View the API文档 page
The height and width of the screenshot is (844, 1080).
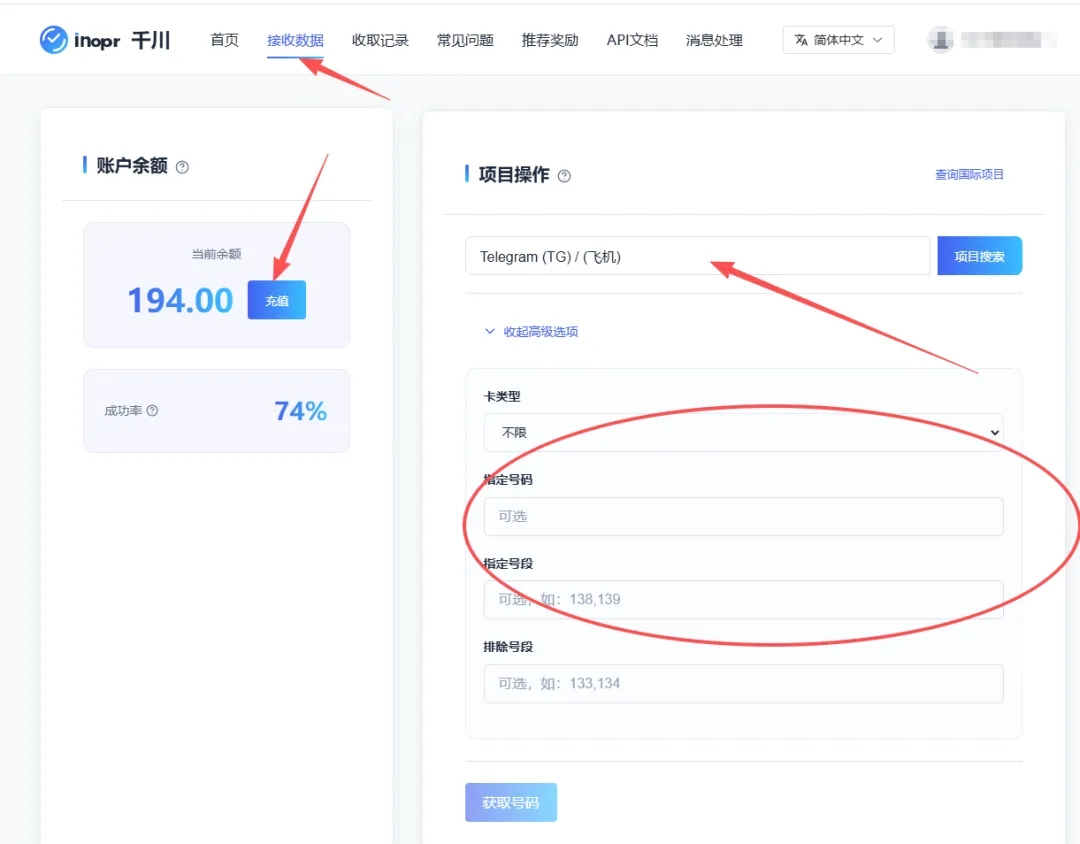point(632,40)
